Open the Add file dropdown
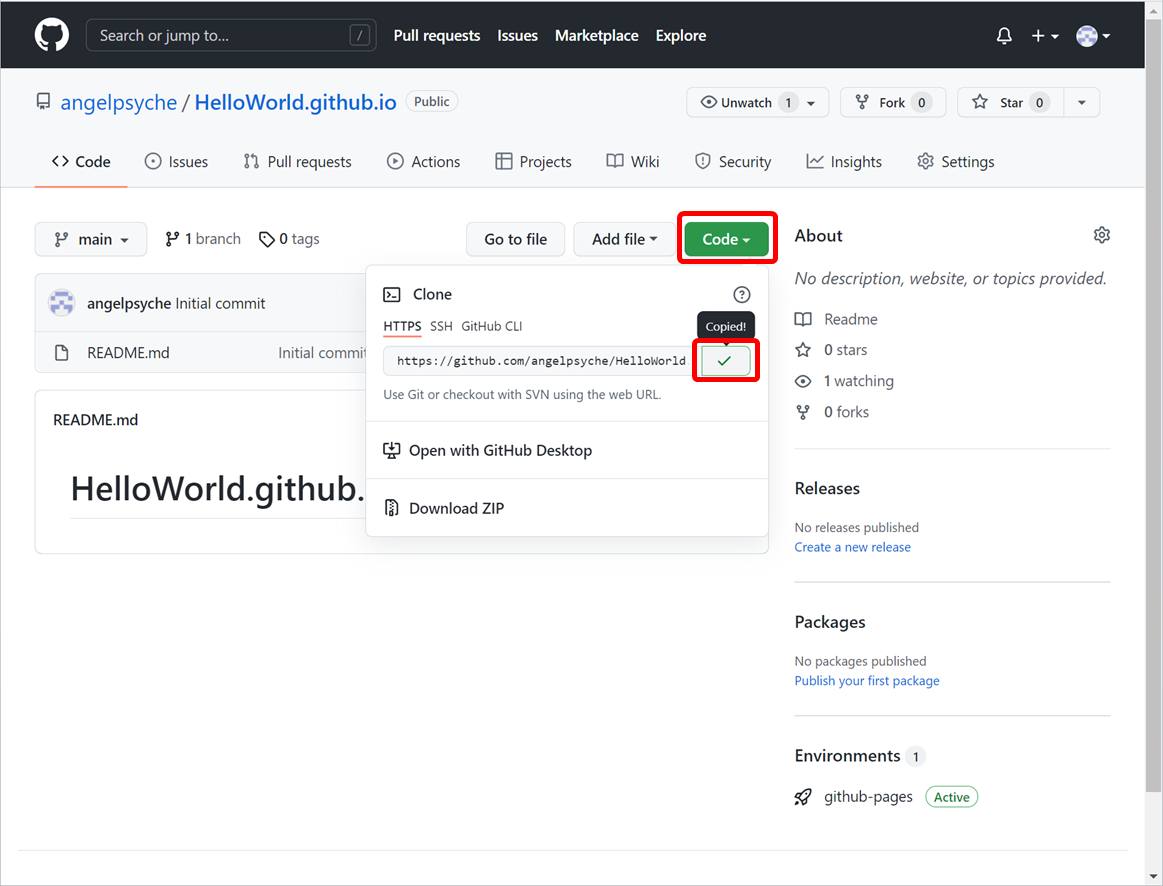The height and width of the screenshot is (886, 1163). [625, 239]
